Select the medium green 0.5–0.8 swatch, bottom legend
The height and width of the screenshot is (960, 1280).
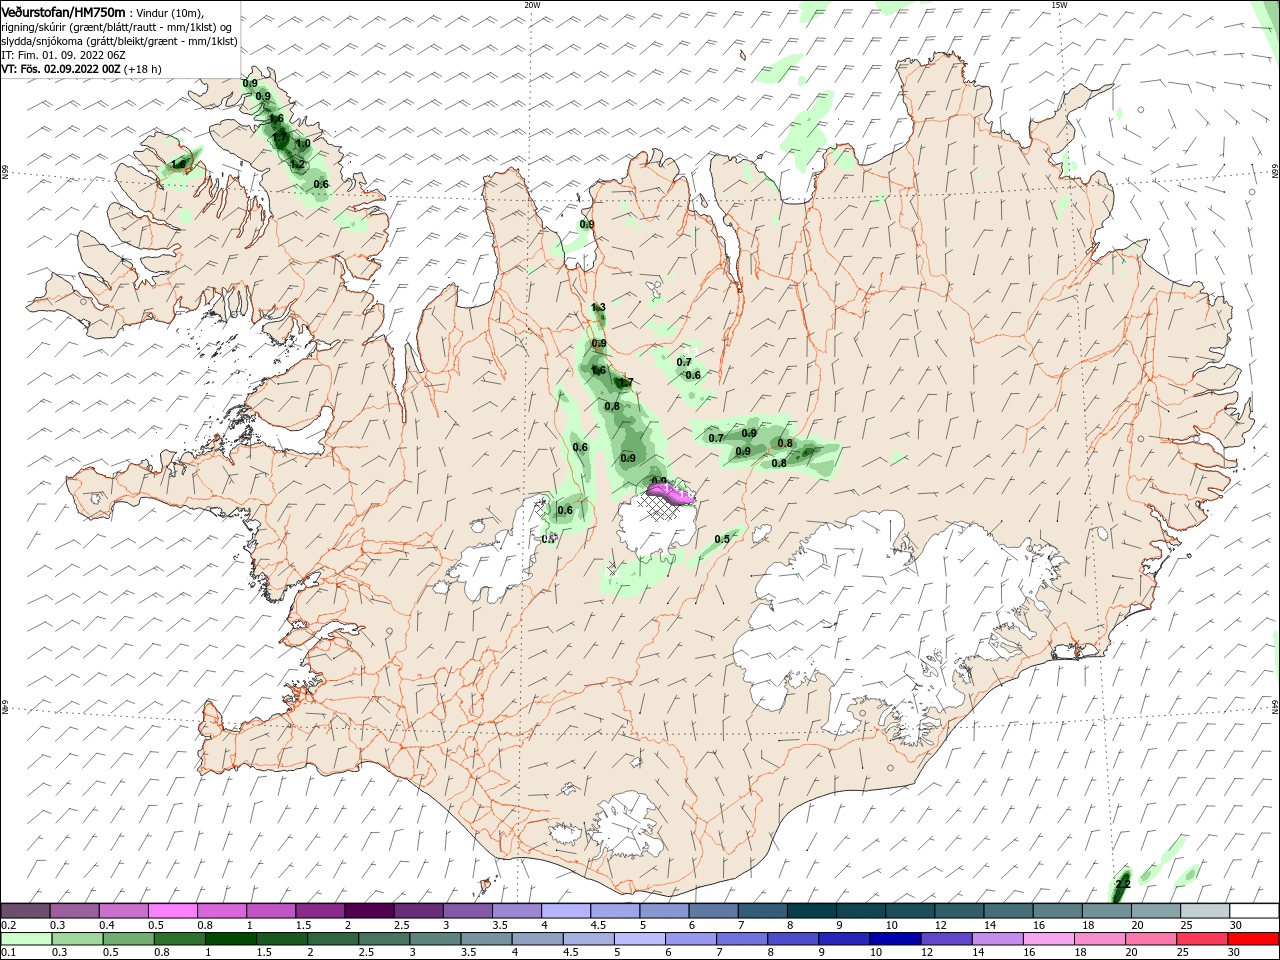(x=129, y=939)
